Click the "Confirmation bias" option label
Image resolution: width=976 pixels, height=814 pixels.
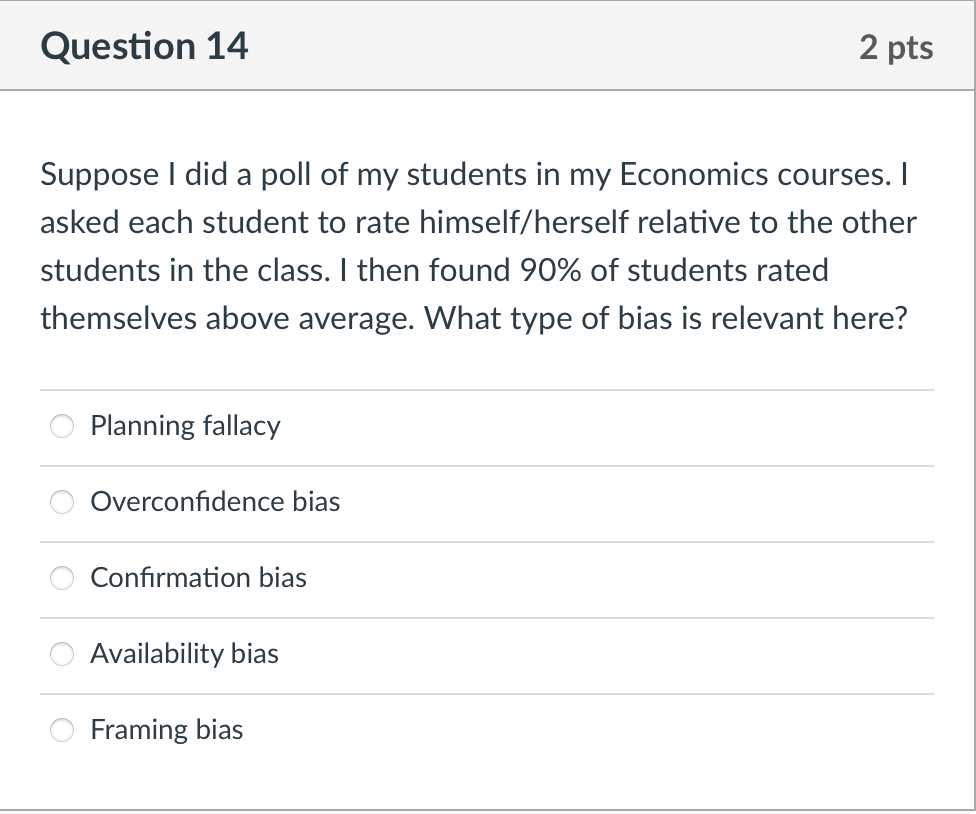pos(198,578)
